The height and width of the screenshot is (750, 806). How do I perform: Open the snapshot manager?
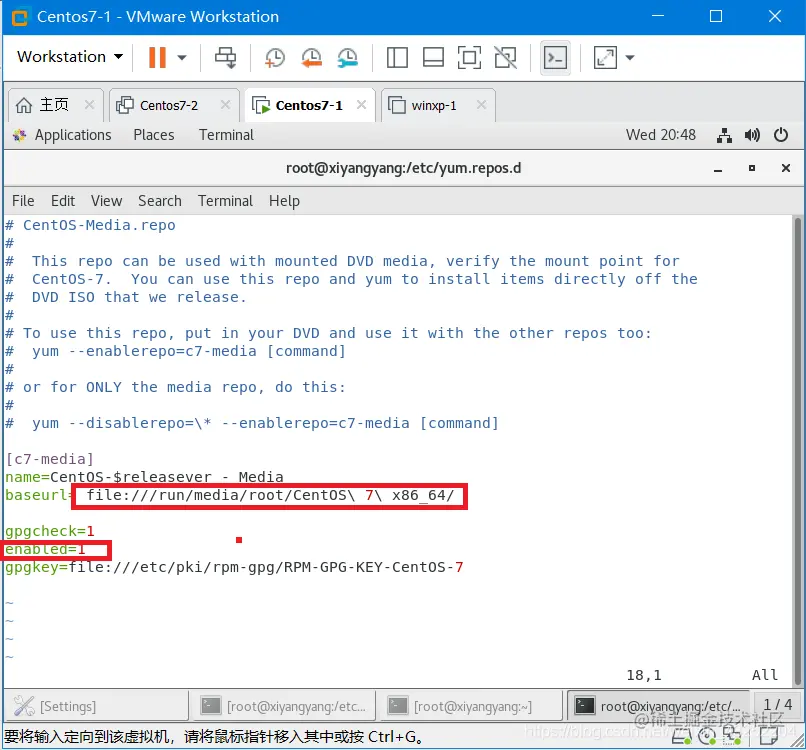347,58
